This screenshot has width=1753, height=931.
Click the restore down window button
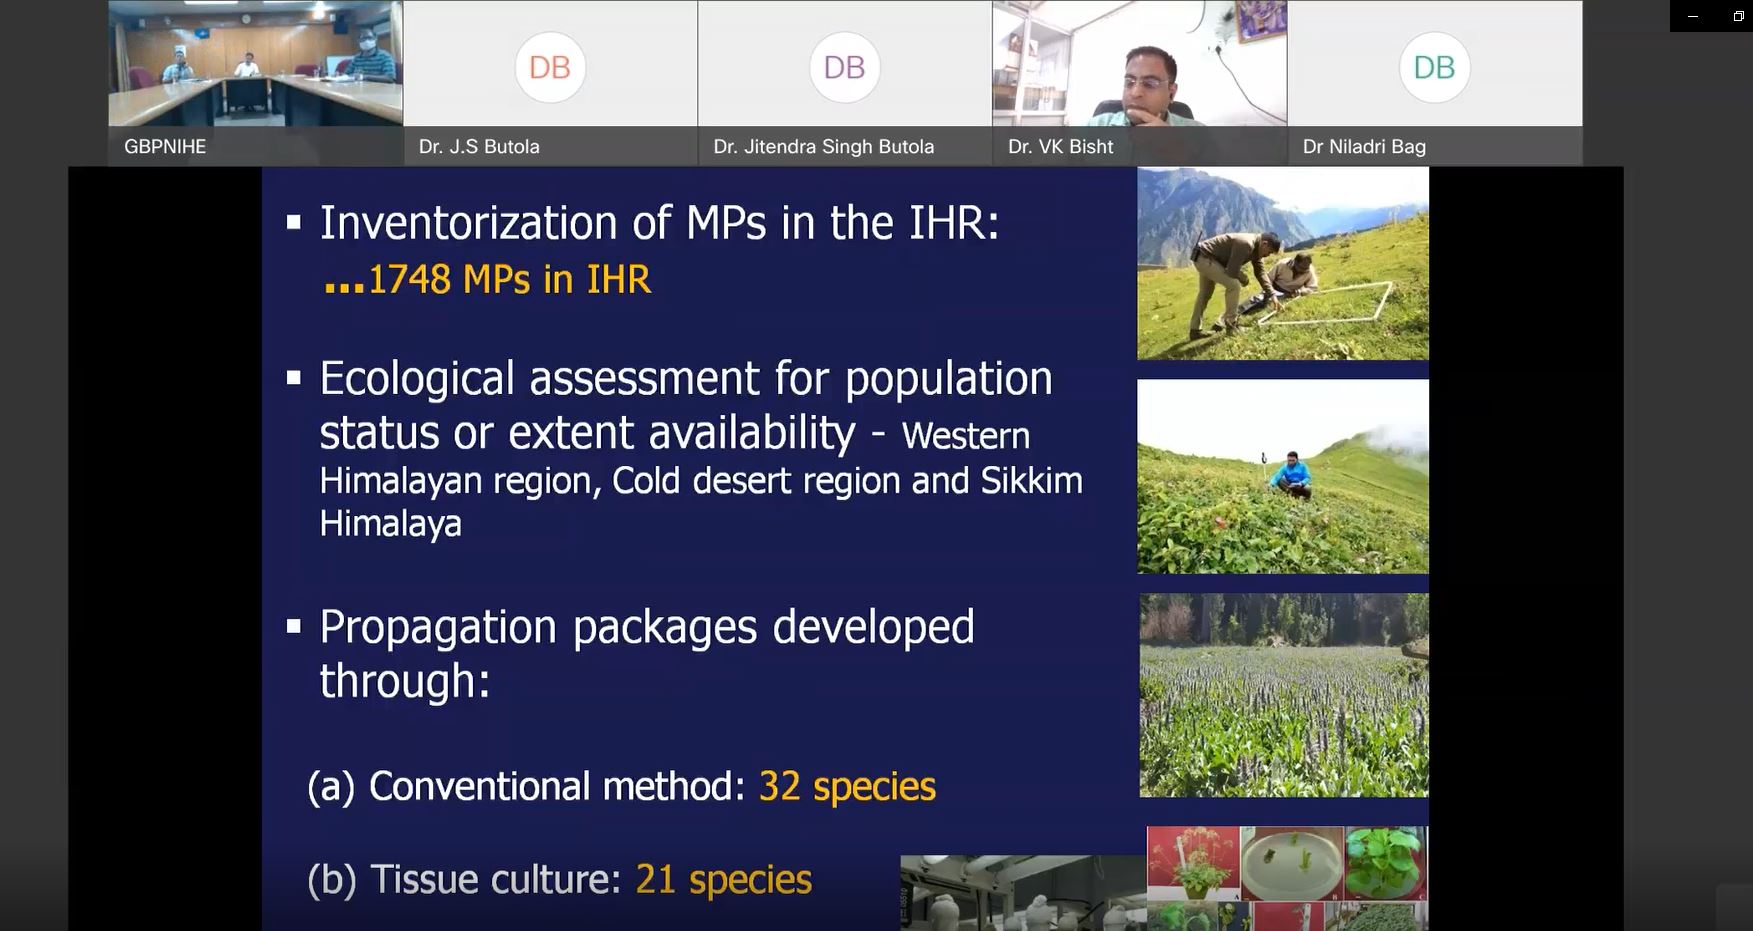[x=1738, y=16]
